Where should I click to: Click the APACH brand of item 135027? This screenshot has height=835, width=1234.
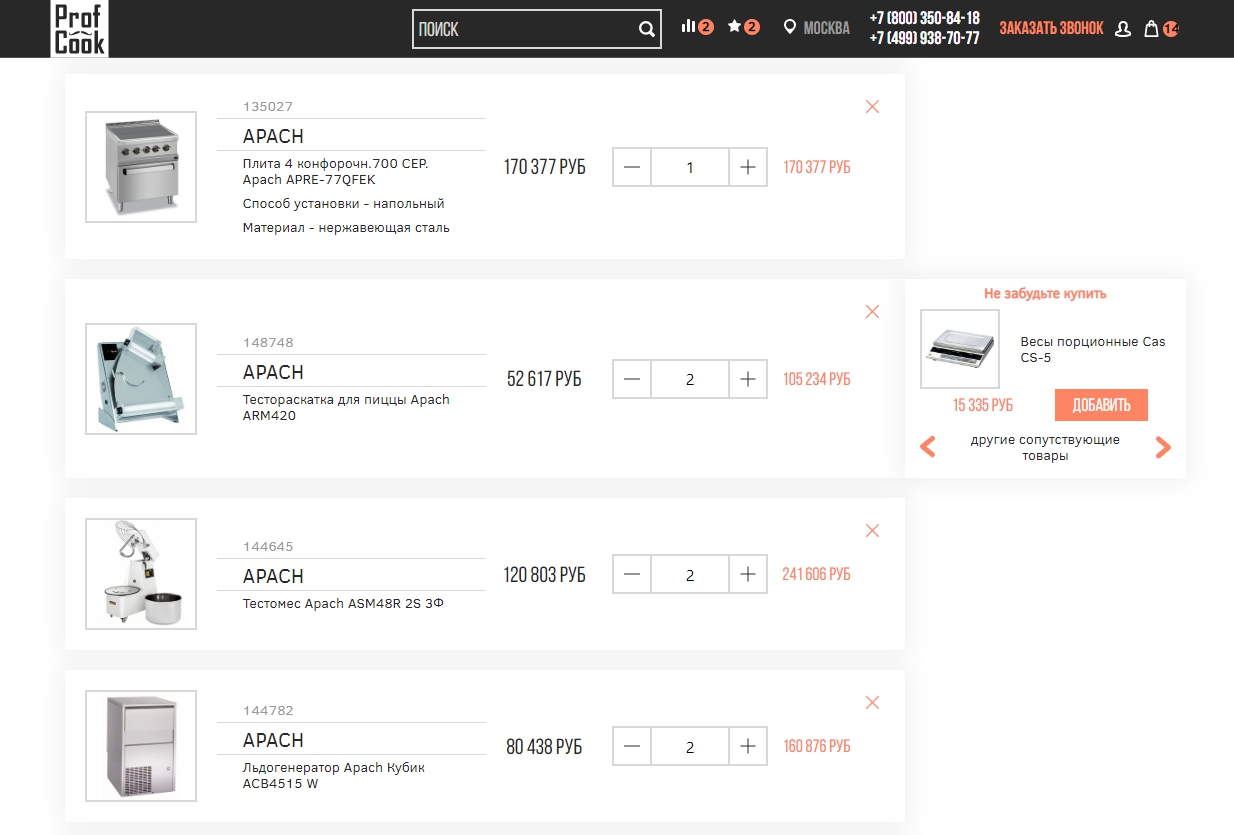273,136
